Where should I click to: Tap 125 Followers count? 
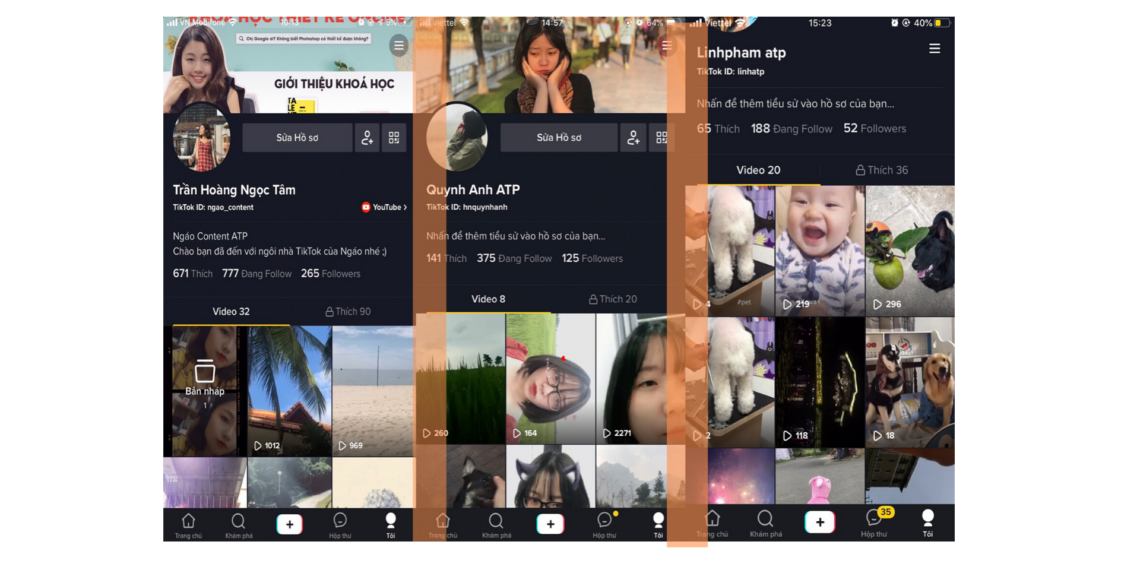click(592, 258)
